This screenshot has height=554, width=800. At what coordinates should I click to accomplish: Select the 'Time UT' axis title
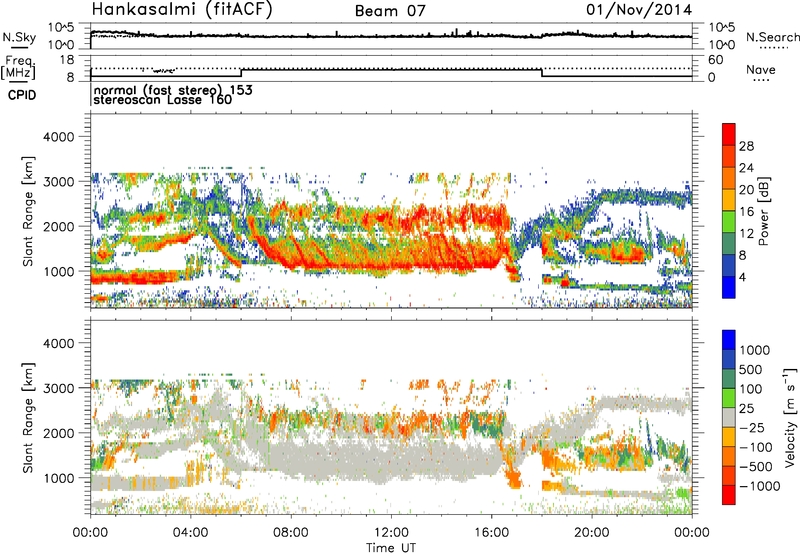391,548
